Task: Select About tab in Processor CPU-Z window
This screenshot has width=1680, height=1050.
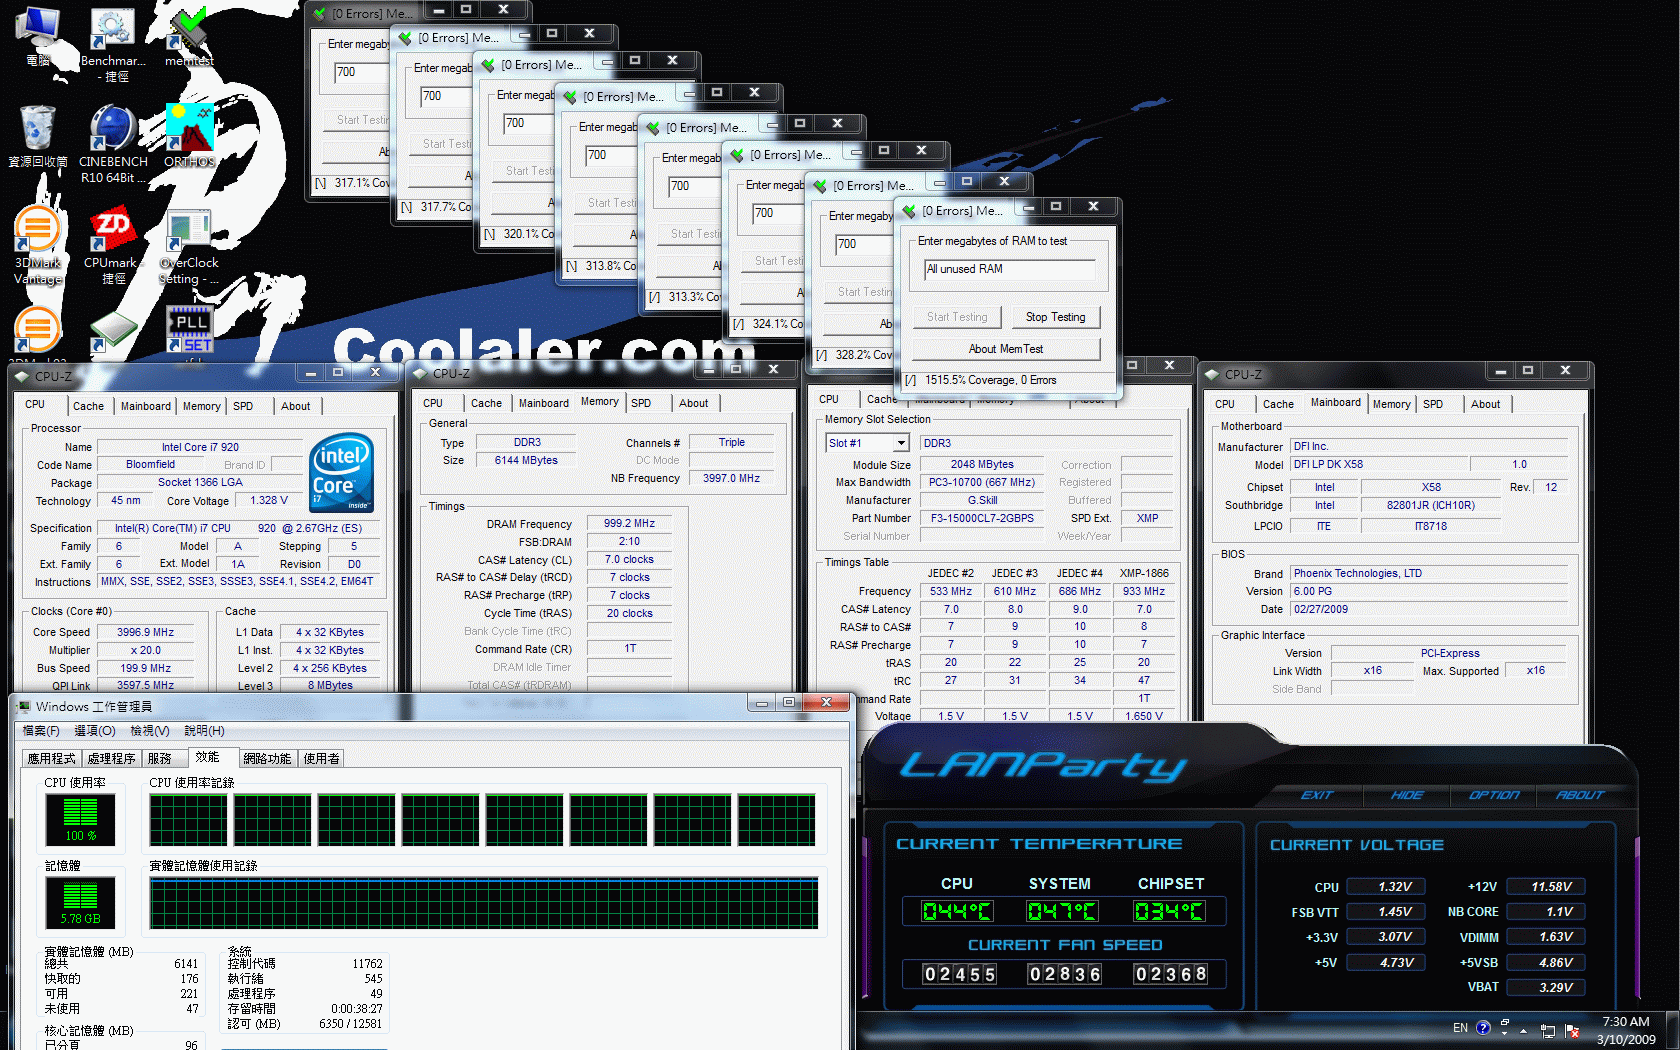Action: point(296,406)
